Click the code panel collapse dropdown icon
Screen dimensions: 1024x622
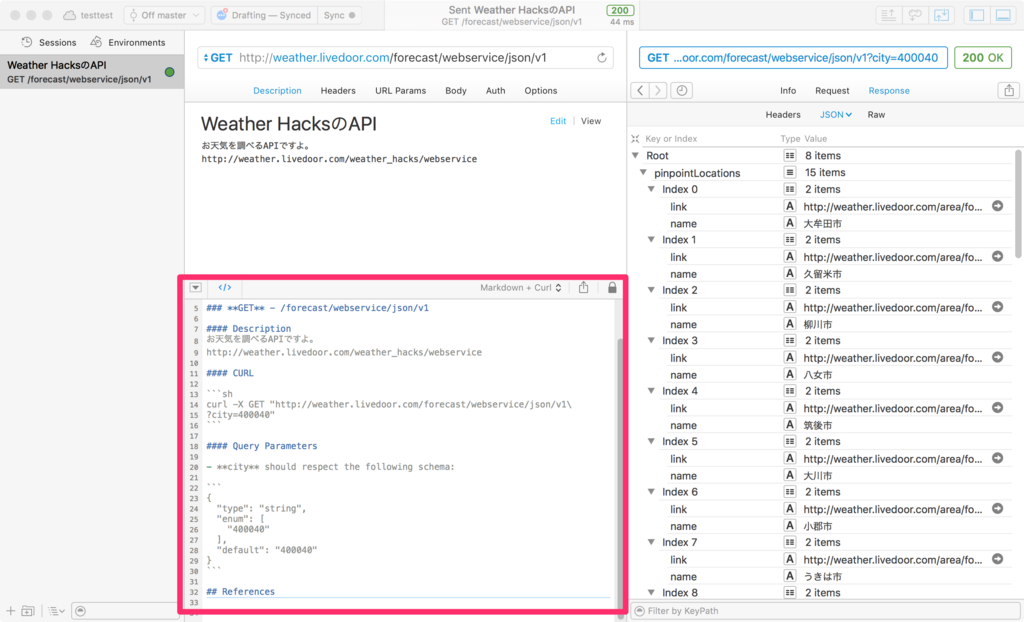coord(195,287)
